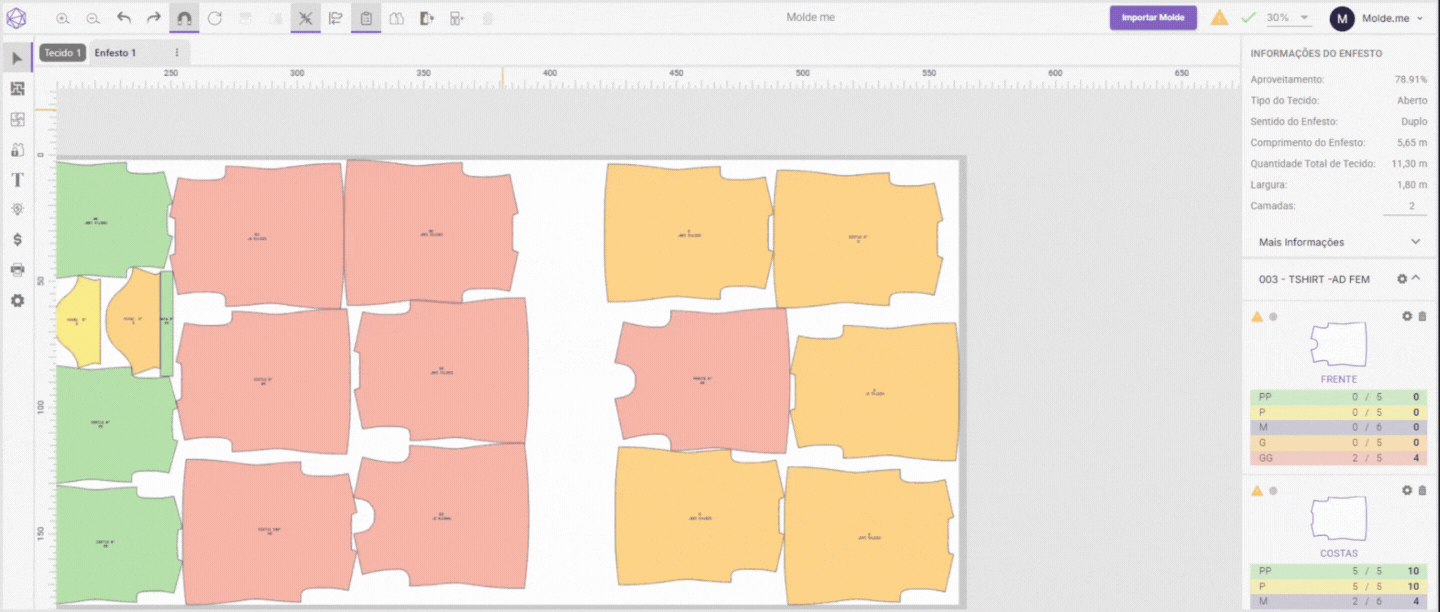The width and height of the screenshot is (1440, 612).
Task: Click the rotate refresh arrow icon
Action: point(215,18)
